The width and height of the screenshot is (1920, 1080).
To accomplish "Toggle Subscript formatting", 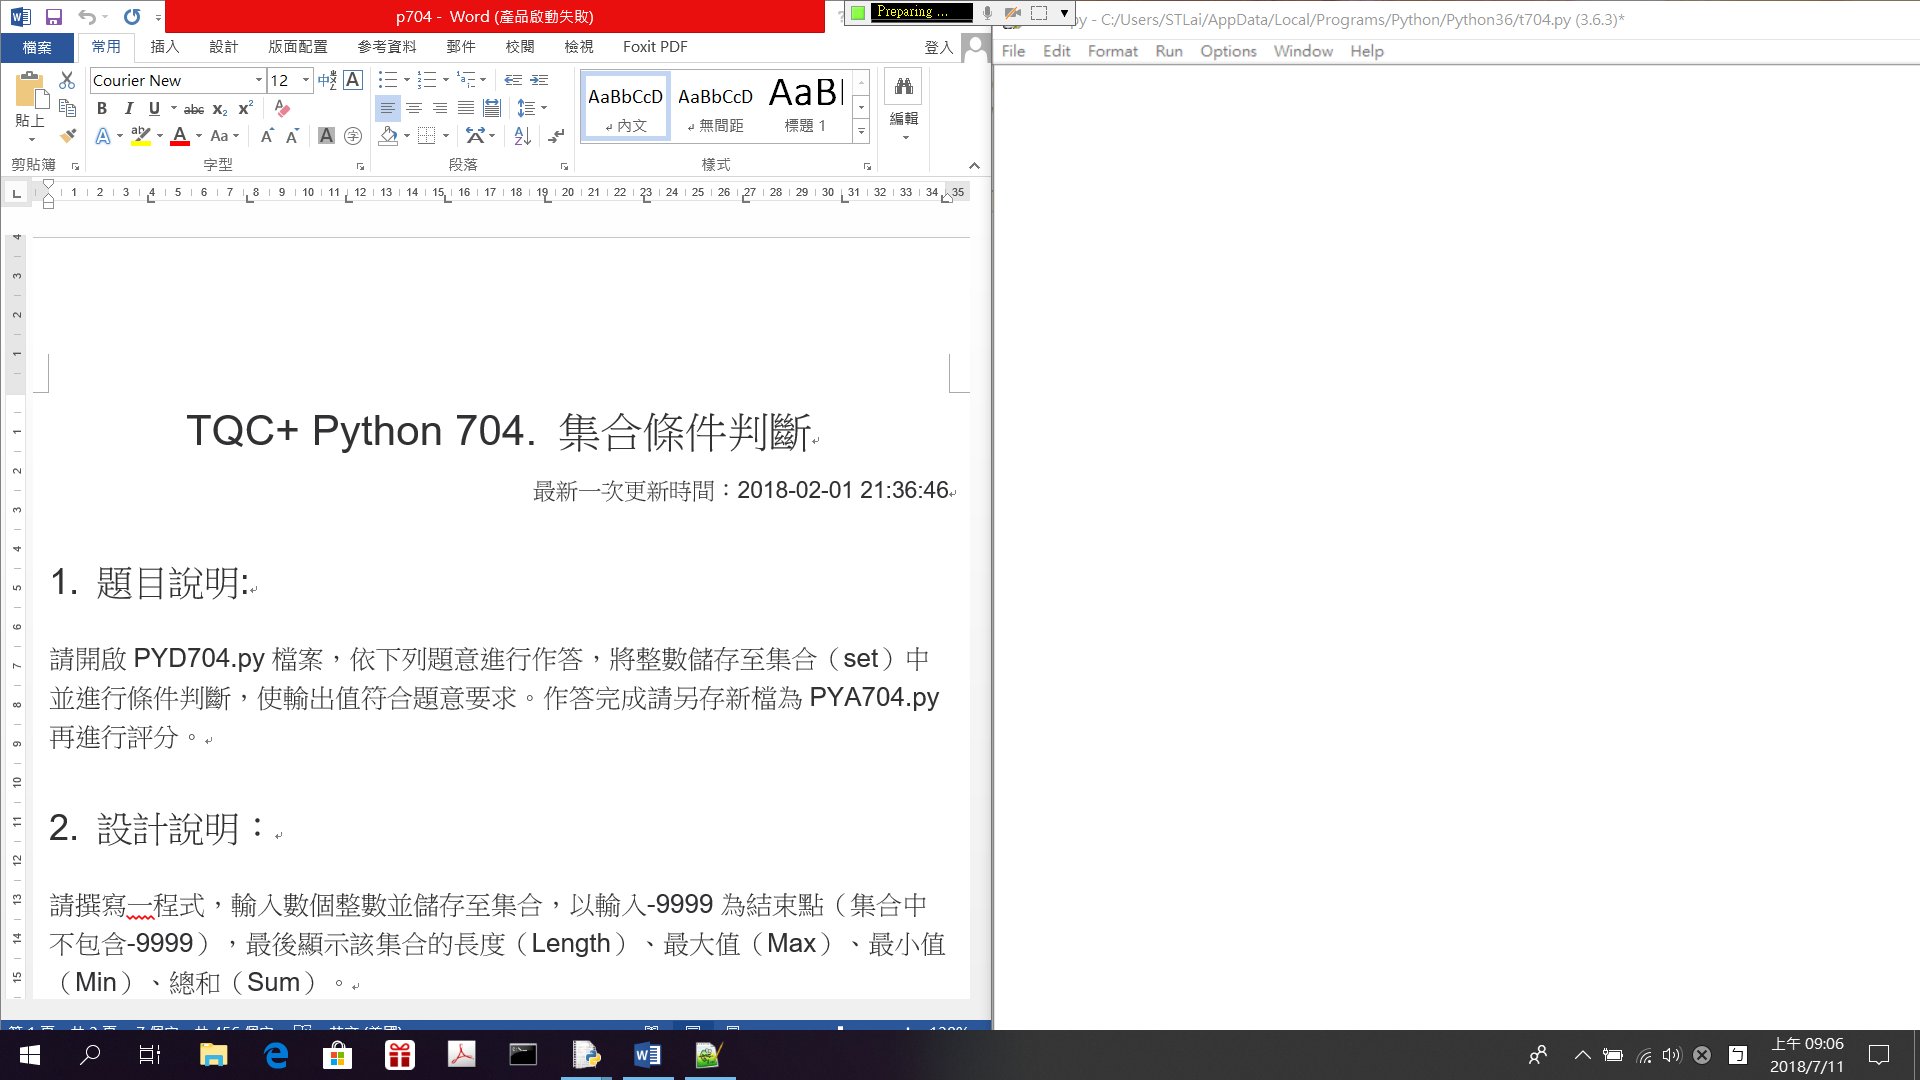I will (x=220, y=108).
